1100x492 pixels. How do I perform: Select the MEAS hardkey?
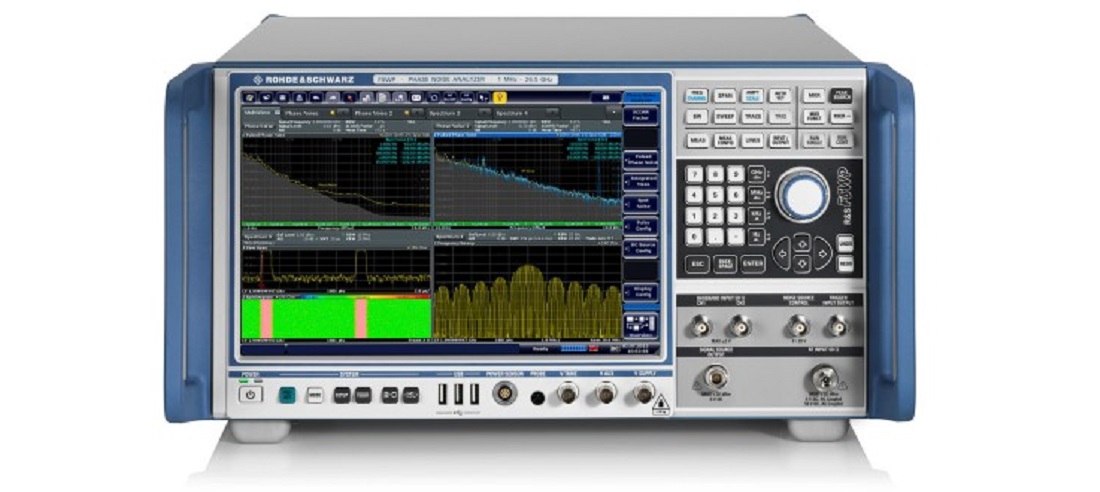point(696,140)
